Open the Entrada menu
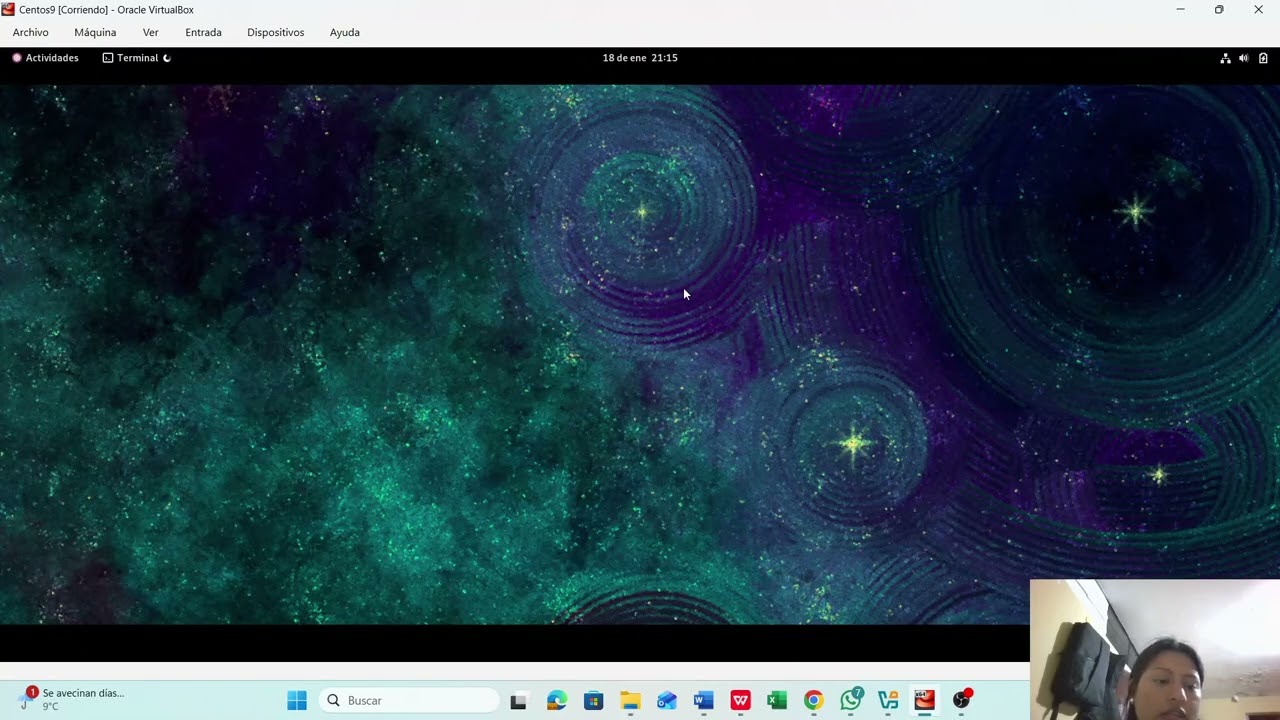1280x720 pixels. (203, 32)
